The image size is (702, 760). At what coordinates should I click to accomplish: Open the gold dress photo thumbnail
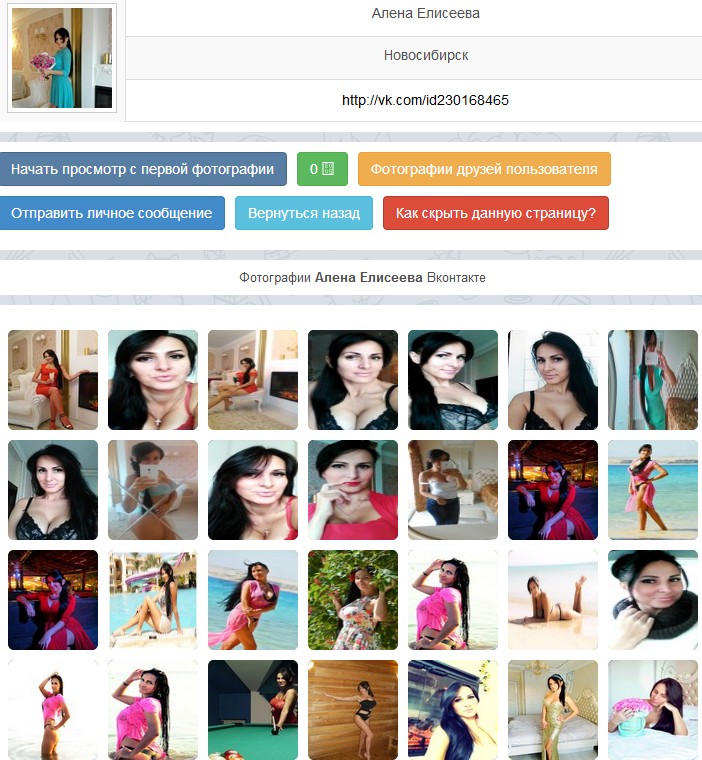[x=553, y=708]
